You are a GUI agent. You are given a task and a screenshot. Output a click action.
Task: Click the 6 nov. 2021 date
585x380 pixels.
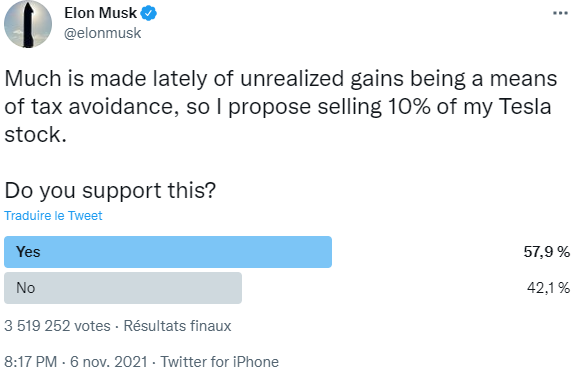[109, 362]
